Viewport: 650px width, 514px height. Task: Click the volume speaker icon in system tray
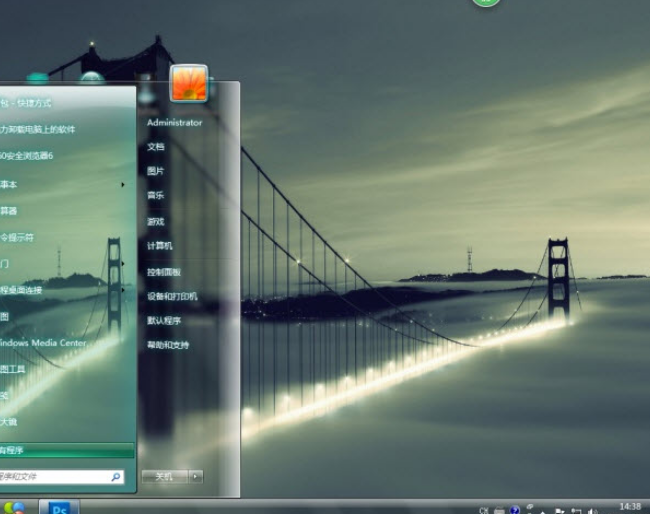click(593, 510)
